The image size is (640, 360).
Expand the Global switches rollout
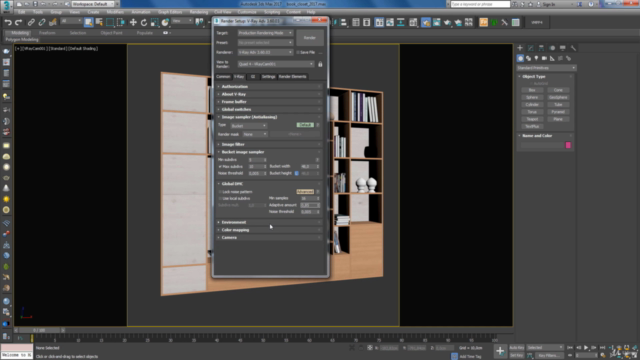pyautogui.click(x=269, y=109)
